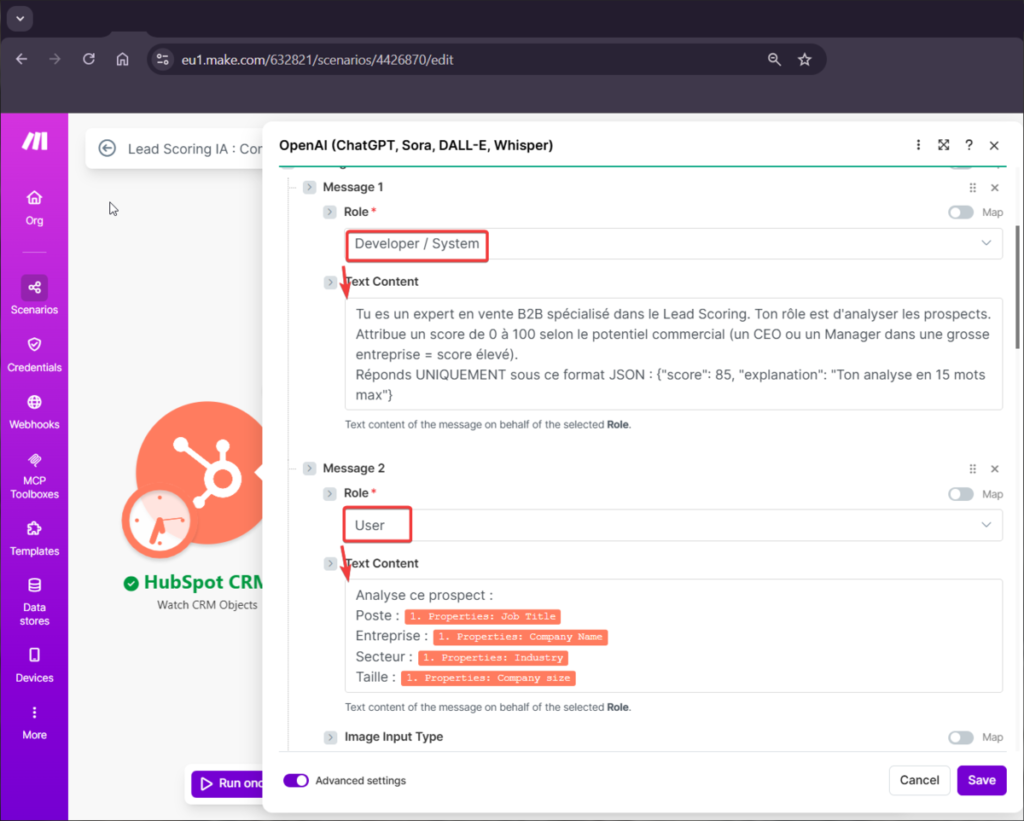Click the help question mark in OpenAI panel

pos(968,145)
